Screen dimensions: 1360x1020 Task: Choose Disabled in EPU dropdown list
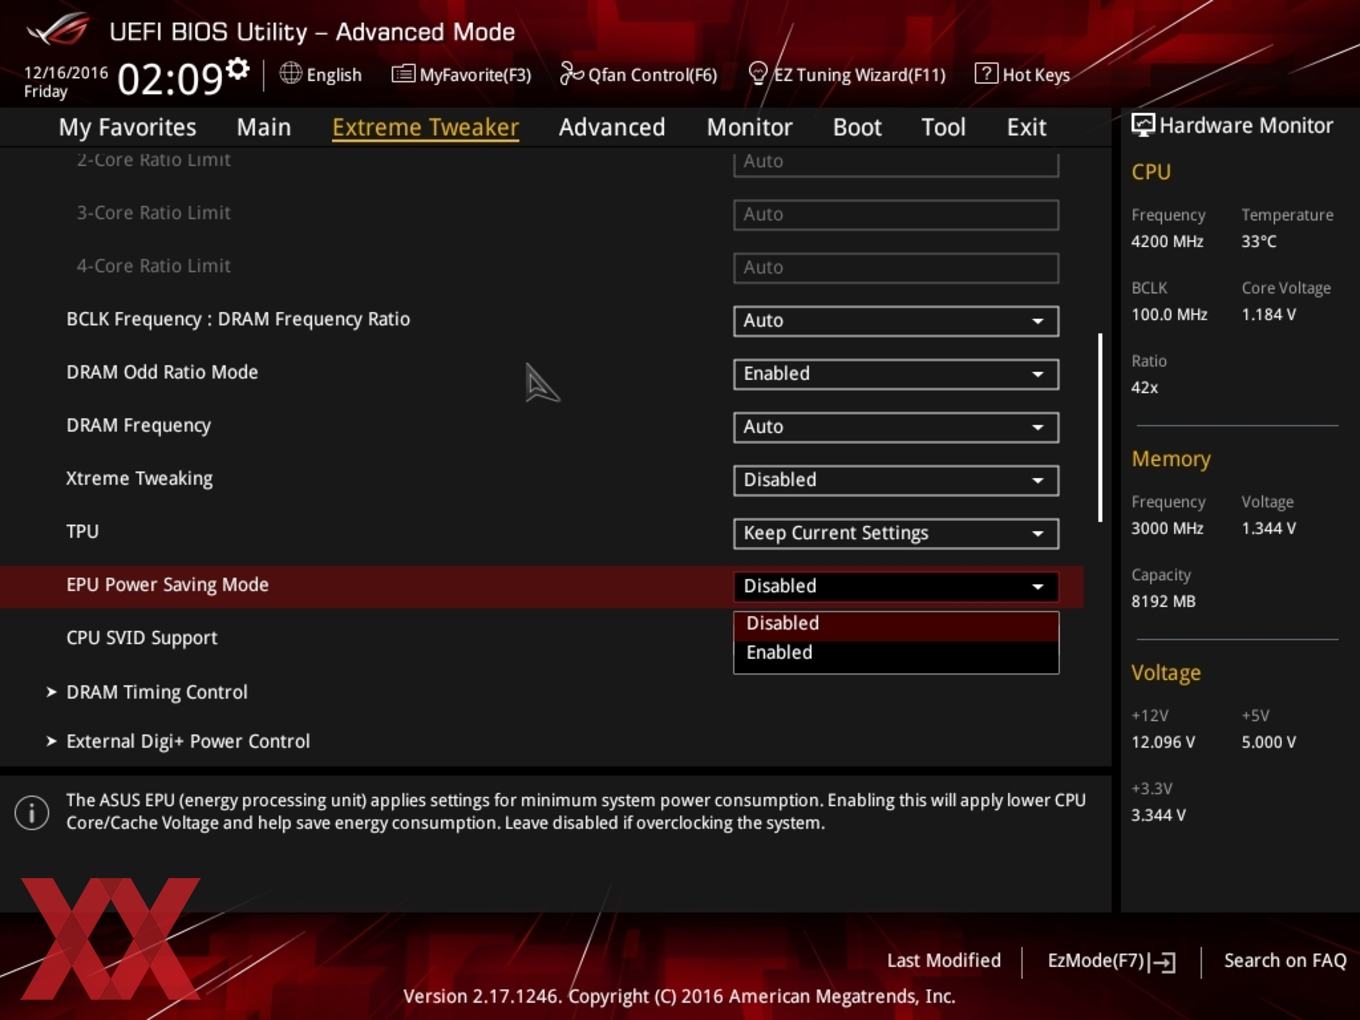click(896, 624)
